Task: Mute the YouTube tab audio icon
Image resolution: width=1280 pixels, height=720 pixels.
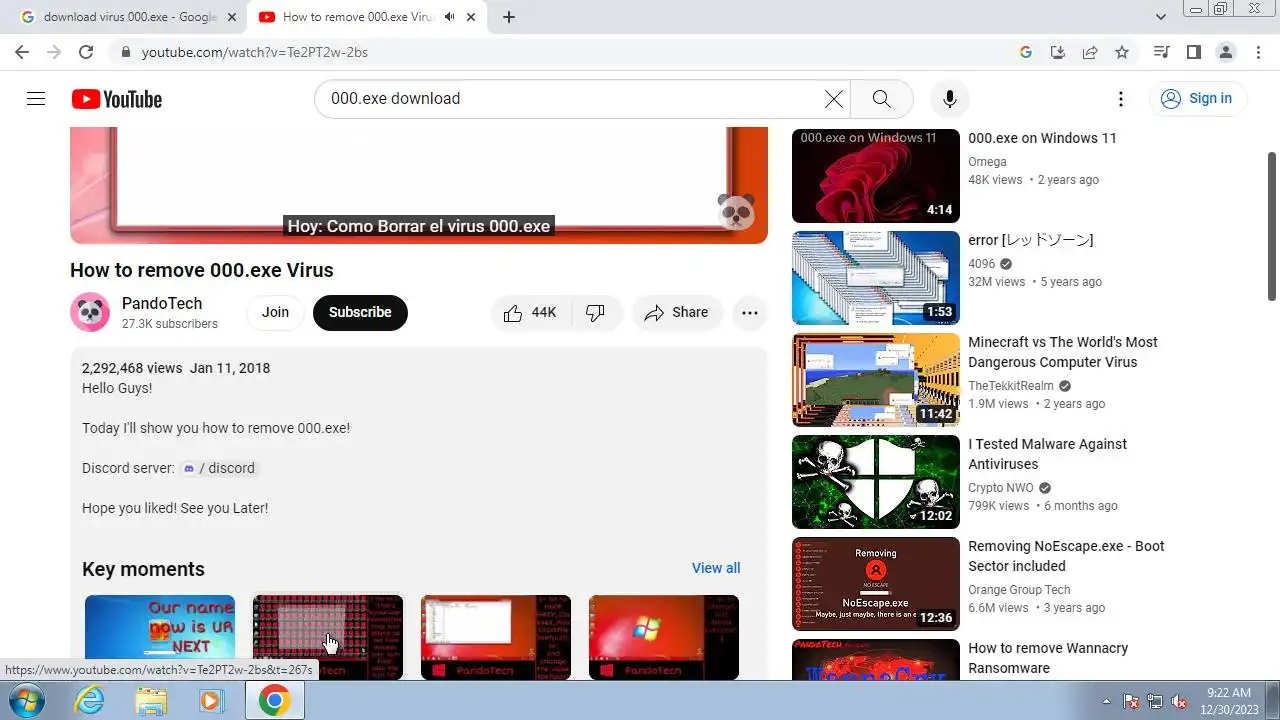Action: [450, 17]
